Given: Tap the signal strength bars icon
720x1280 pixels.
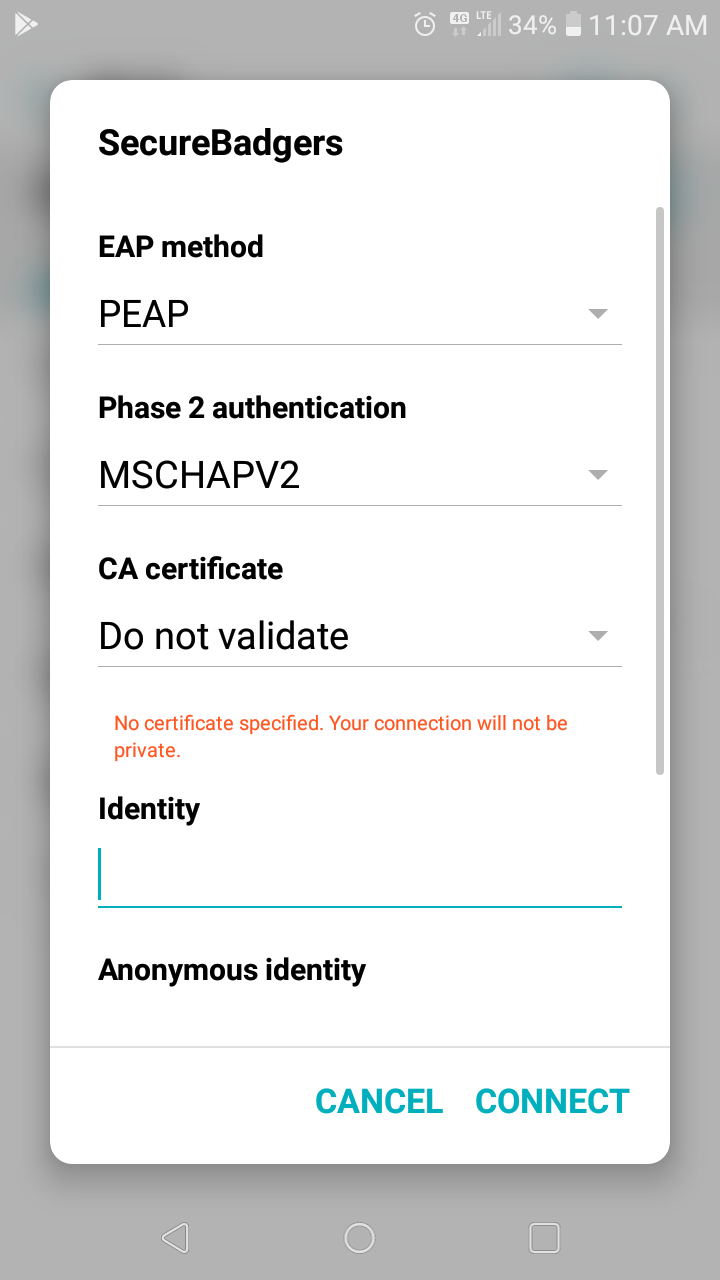Looking at the screenshot, I should [489, 25].
